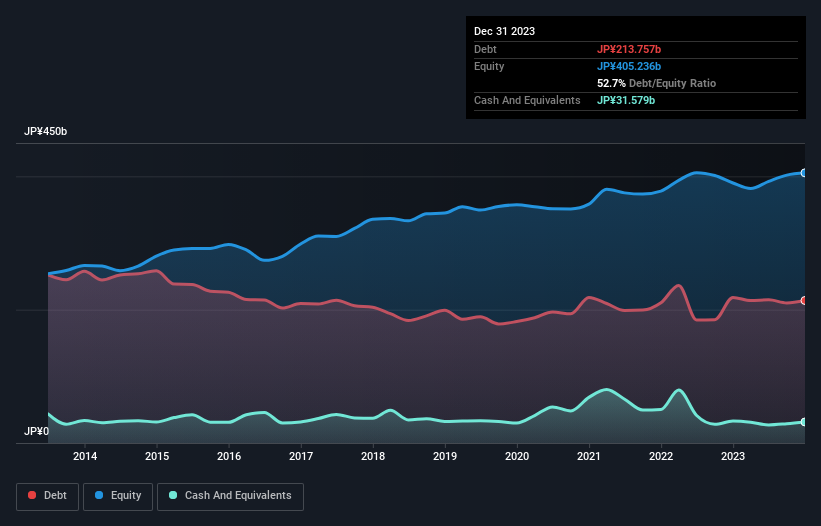Click the JP¥405.236b equity value
Screen dimensions: 821x526
629,66
